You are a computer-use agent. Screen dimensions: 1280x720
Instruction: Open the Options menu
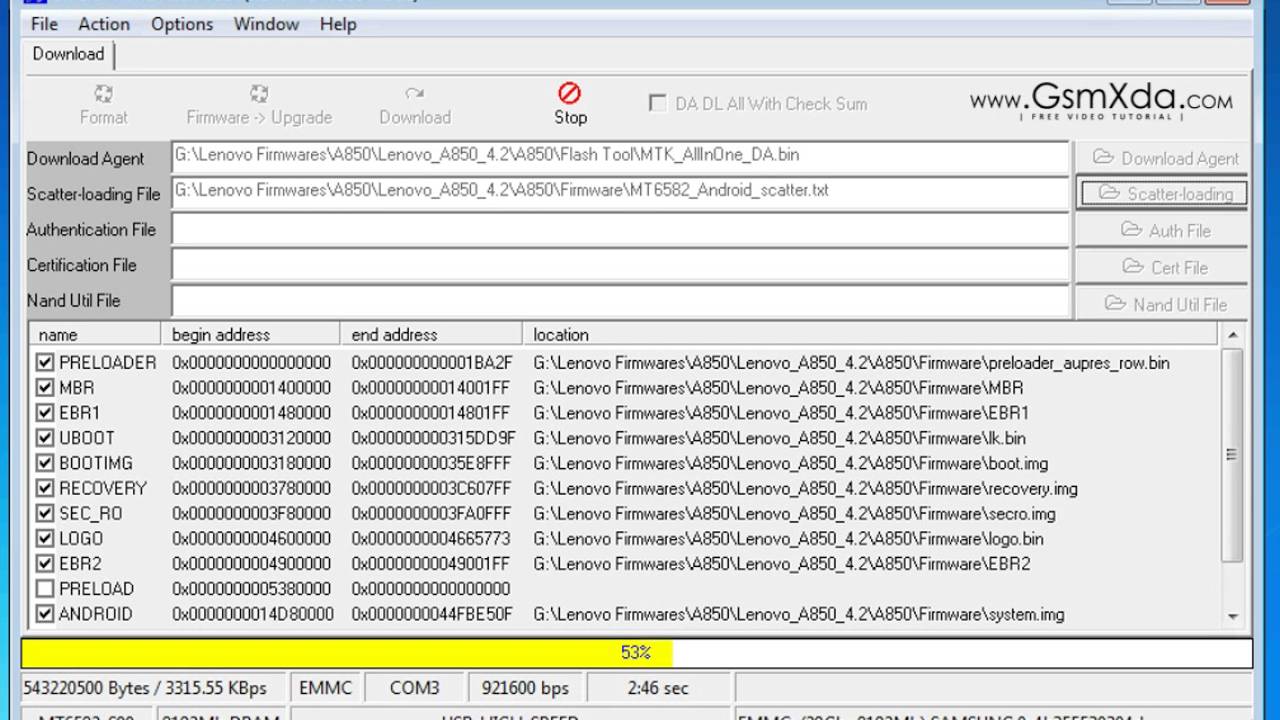coord(182,24)
